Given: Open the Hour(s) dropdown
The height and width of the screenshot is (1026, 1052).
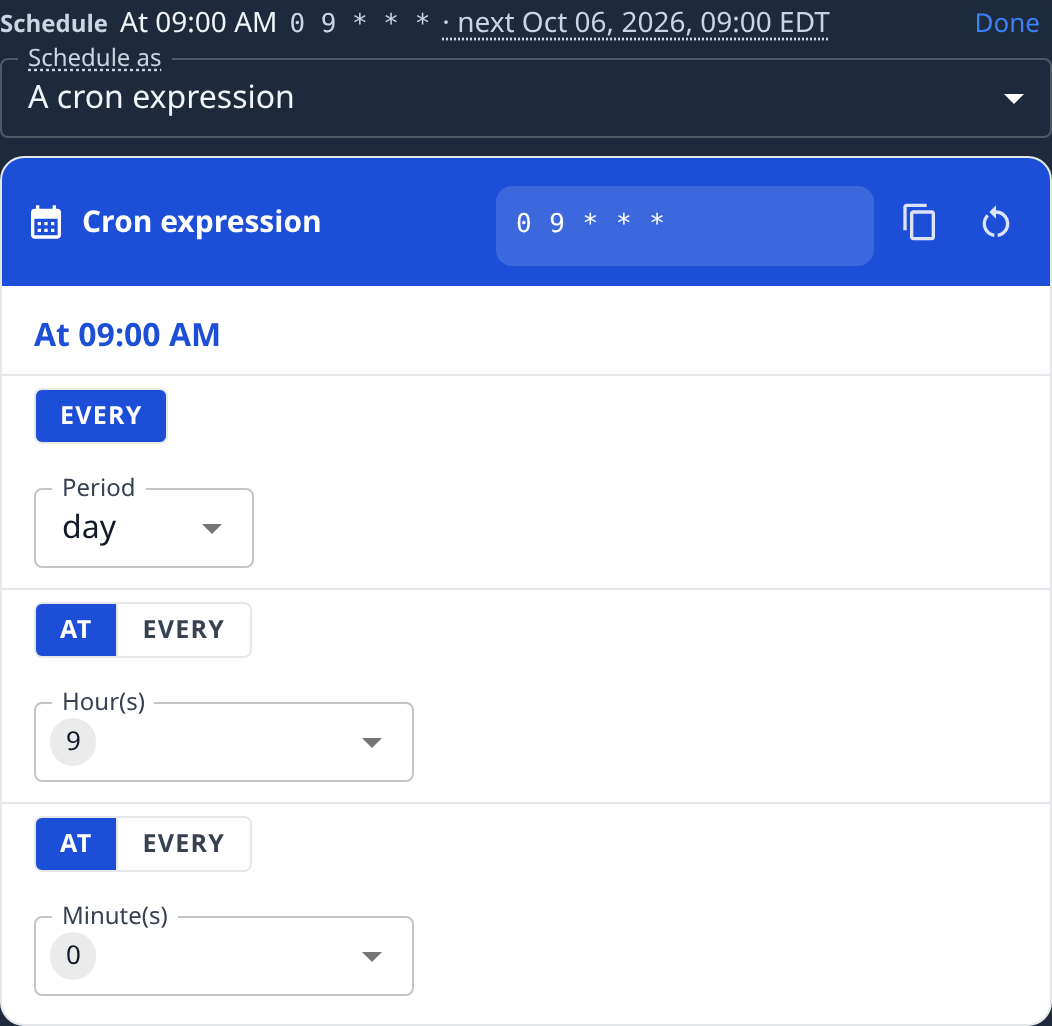Looking at the screenshot, I should click(224, 742).
